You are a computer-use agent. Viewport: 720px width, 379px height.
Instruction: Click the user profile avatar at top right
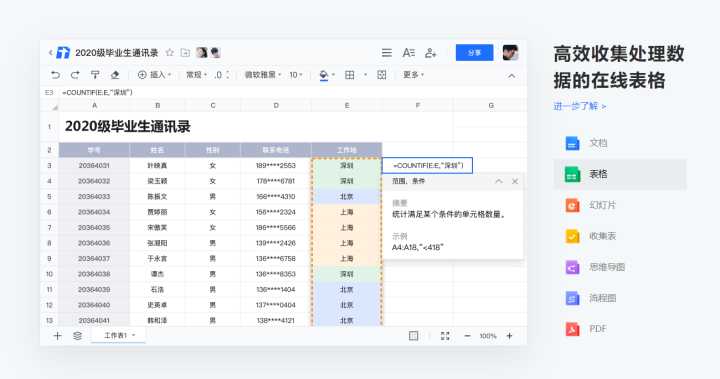[510, 52]
